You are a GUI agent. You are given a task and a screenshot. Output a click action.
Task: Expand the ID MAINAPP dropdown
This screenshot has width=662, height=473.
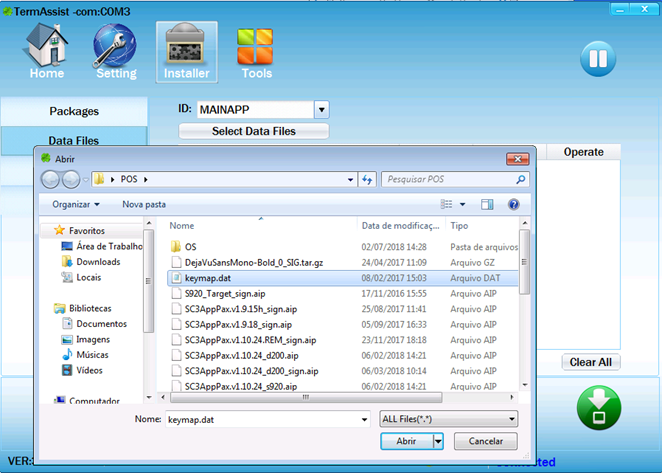[x=321, y=109]
